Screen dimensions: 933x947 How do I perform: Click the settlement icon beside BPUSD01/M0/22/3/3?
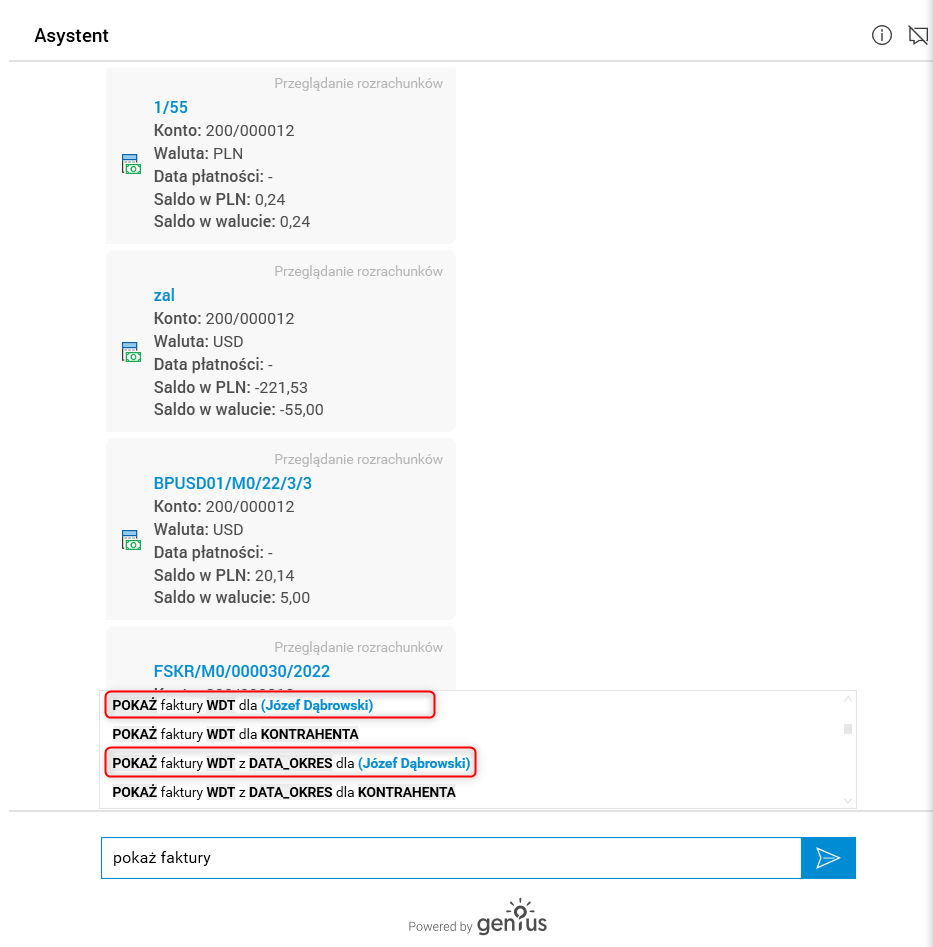coord(131,541)
